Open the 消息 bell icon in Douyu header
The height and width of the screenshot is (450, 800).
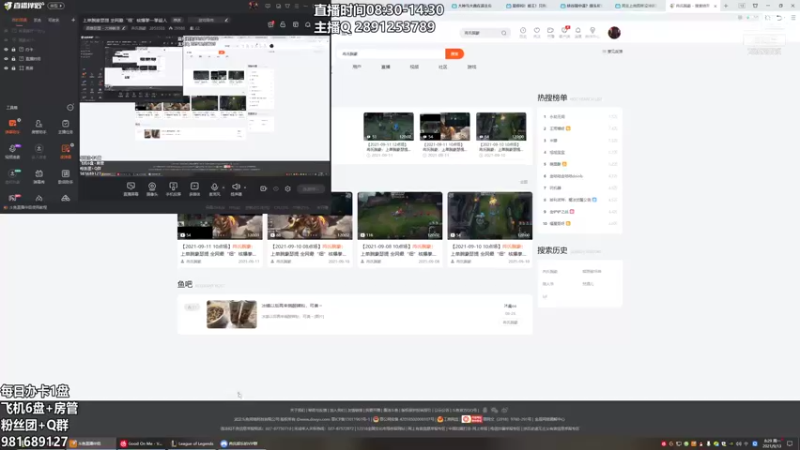(578, 32)
